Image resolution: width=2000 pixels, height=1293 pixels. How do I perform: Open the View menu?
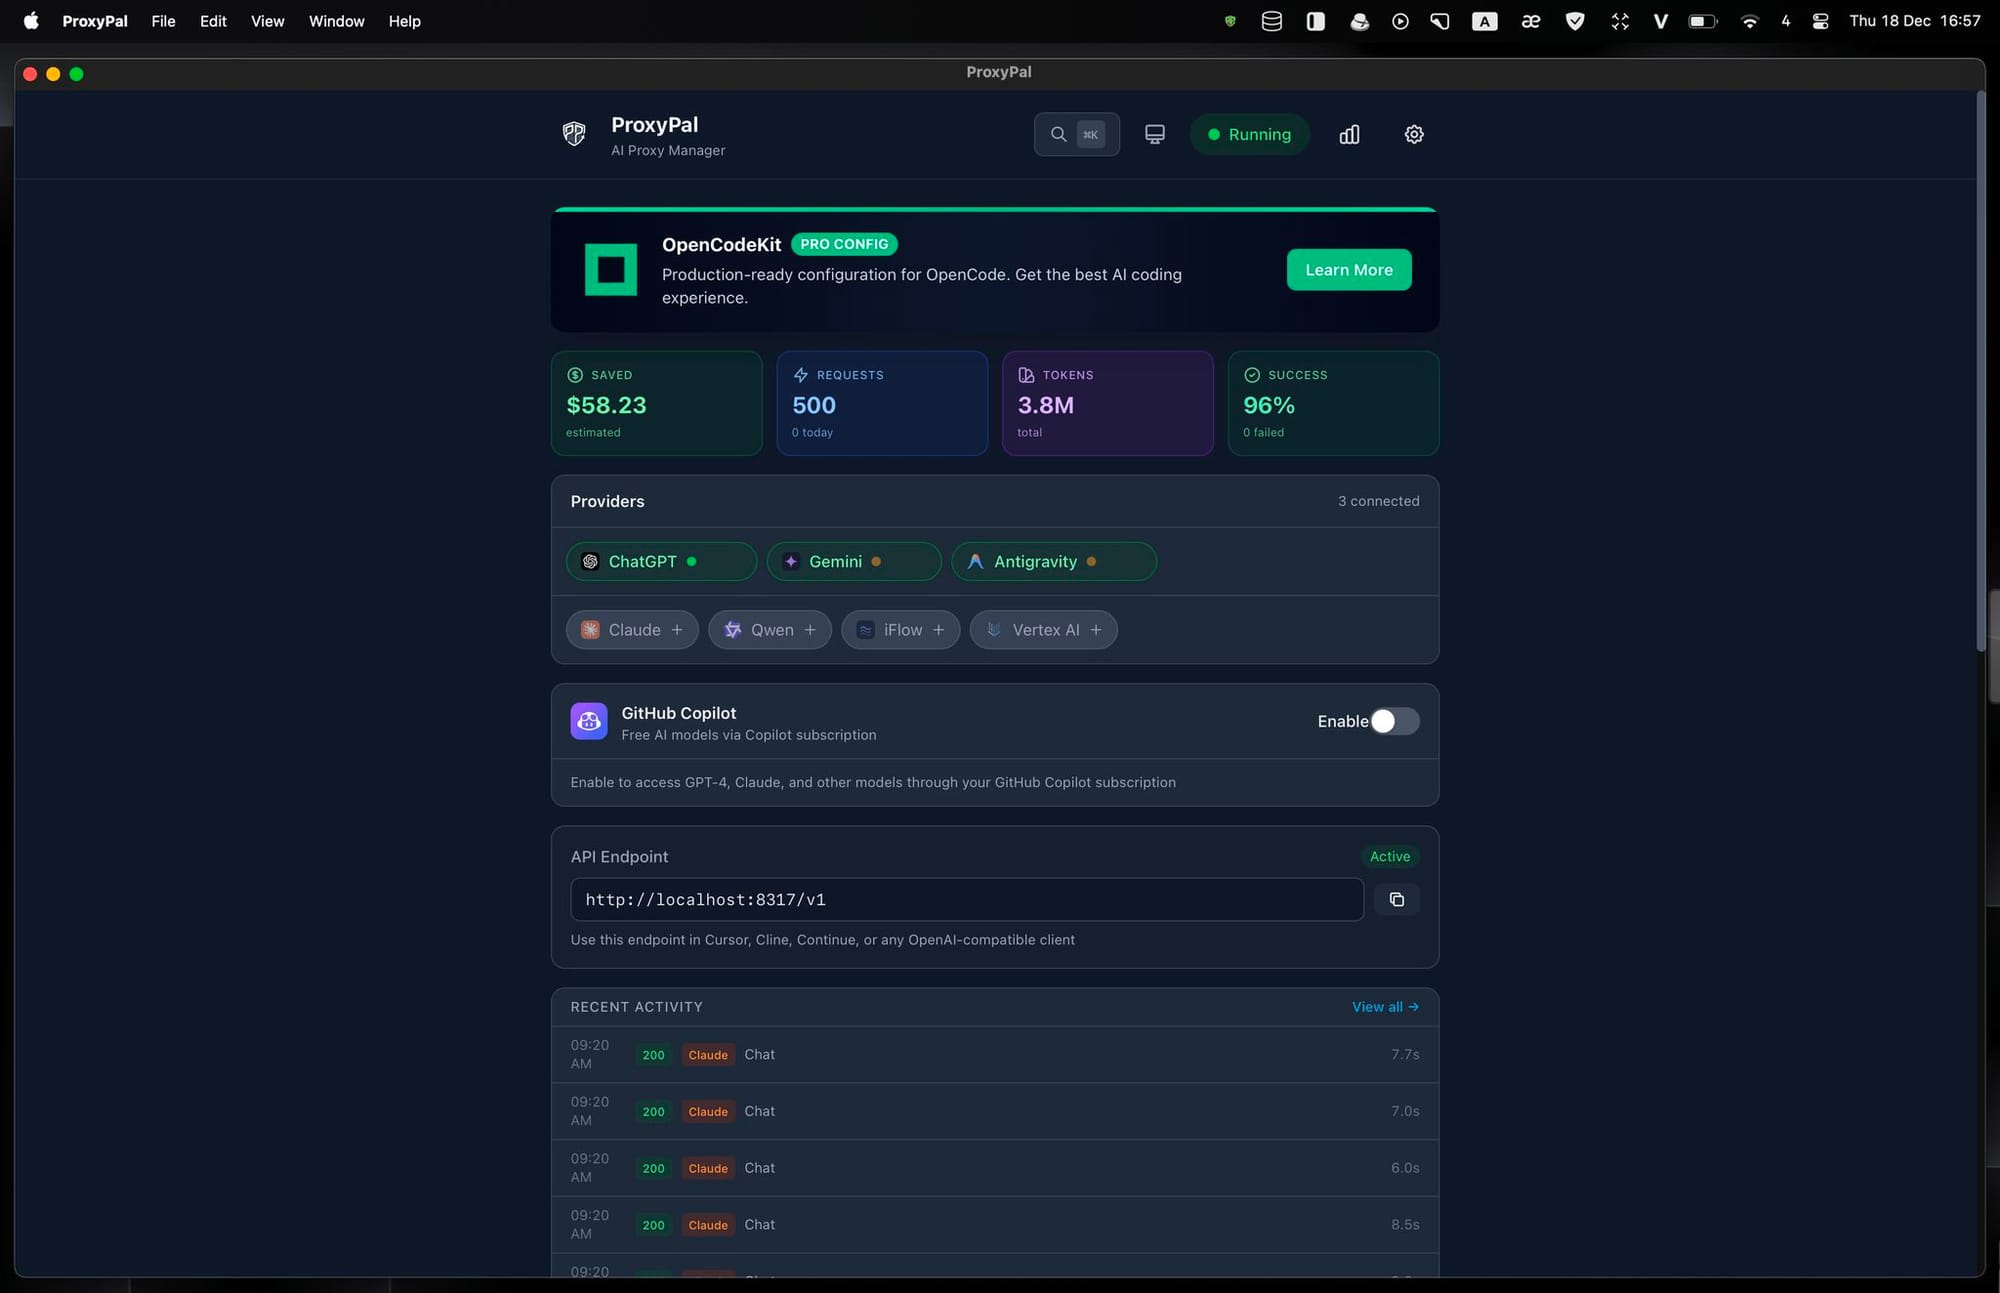coord(267,21)
